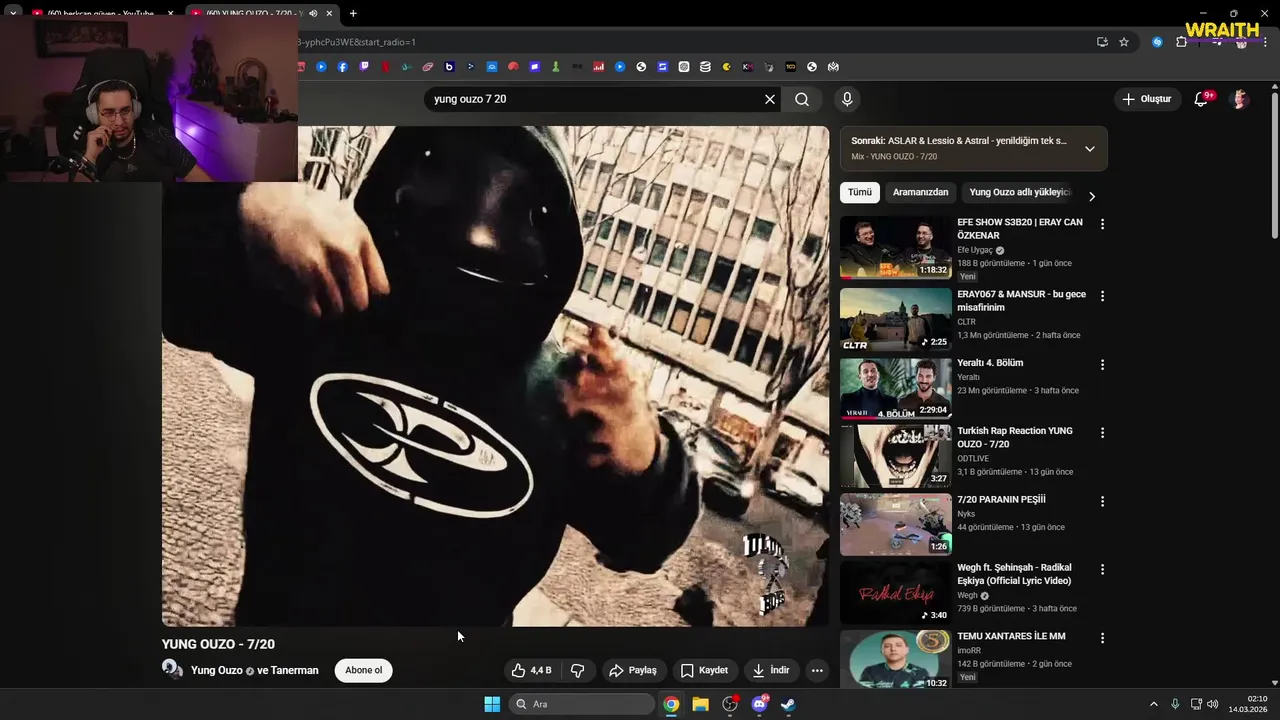
Task: Open the taskbar clock and date
Action: click(x=1248, y=704)
